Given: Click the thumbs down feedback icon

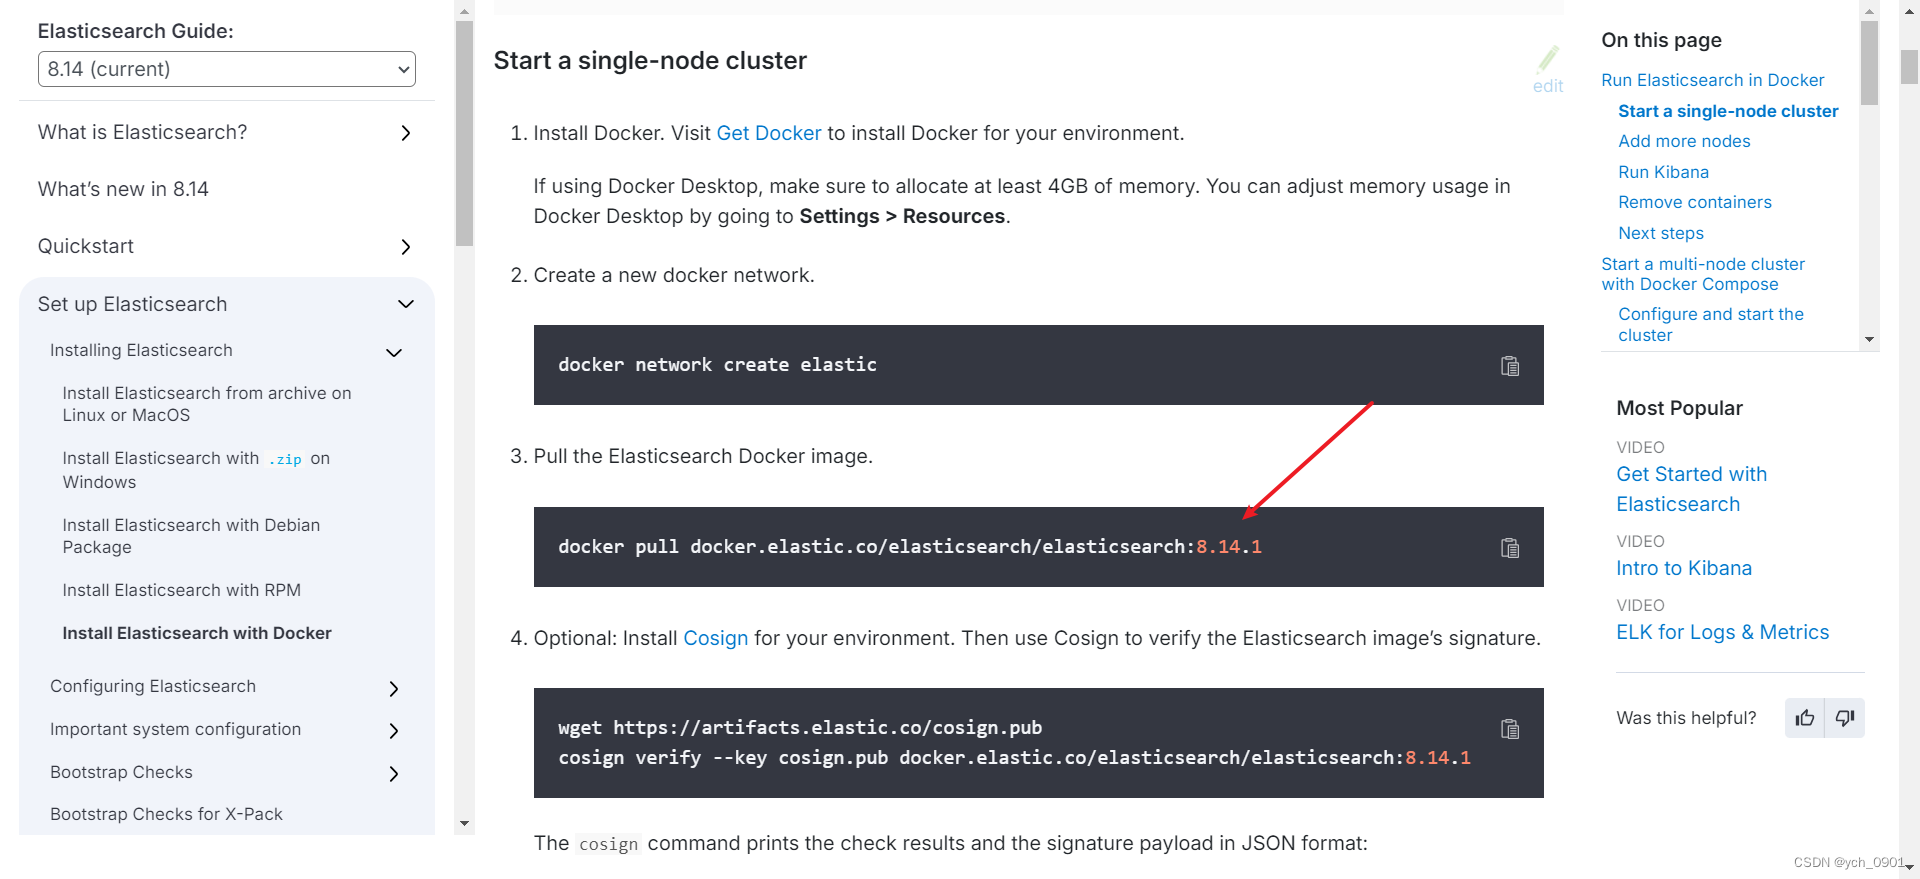Looking at the screenshot, I should [x=1845, y=718].
